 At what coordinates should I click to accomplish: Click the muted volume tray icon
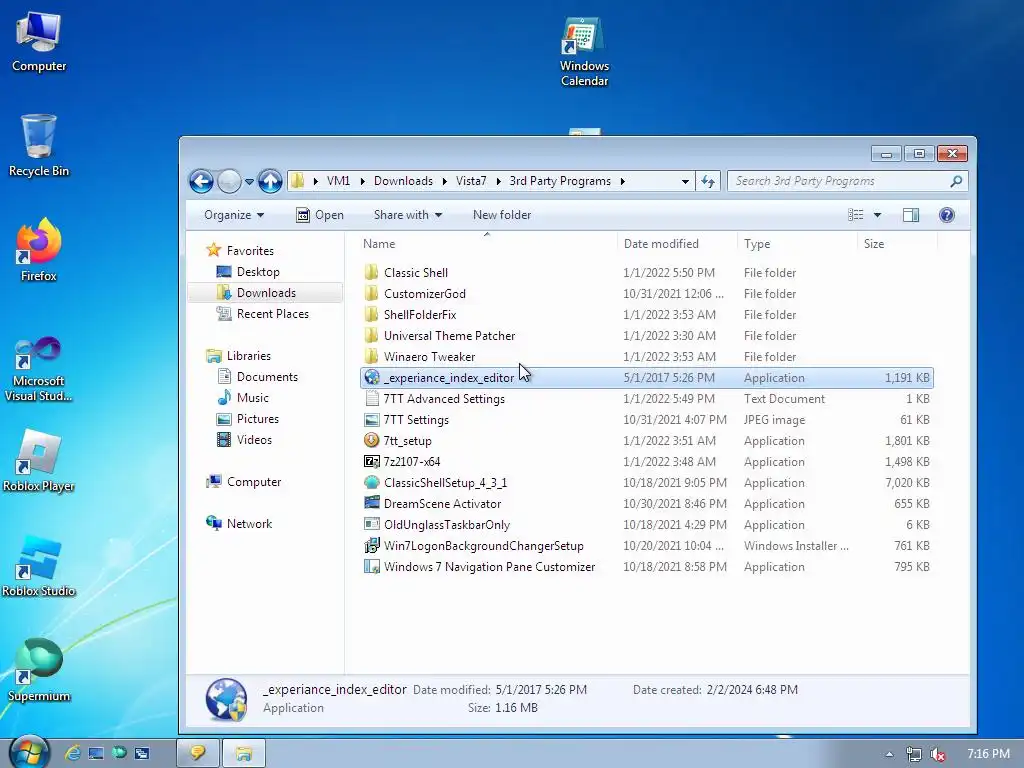pyautogui.click(x=938, y=754)
